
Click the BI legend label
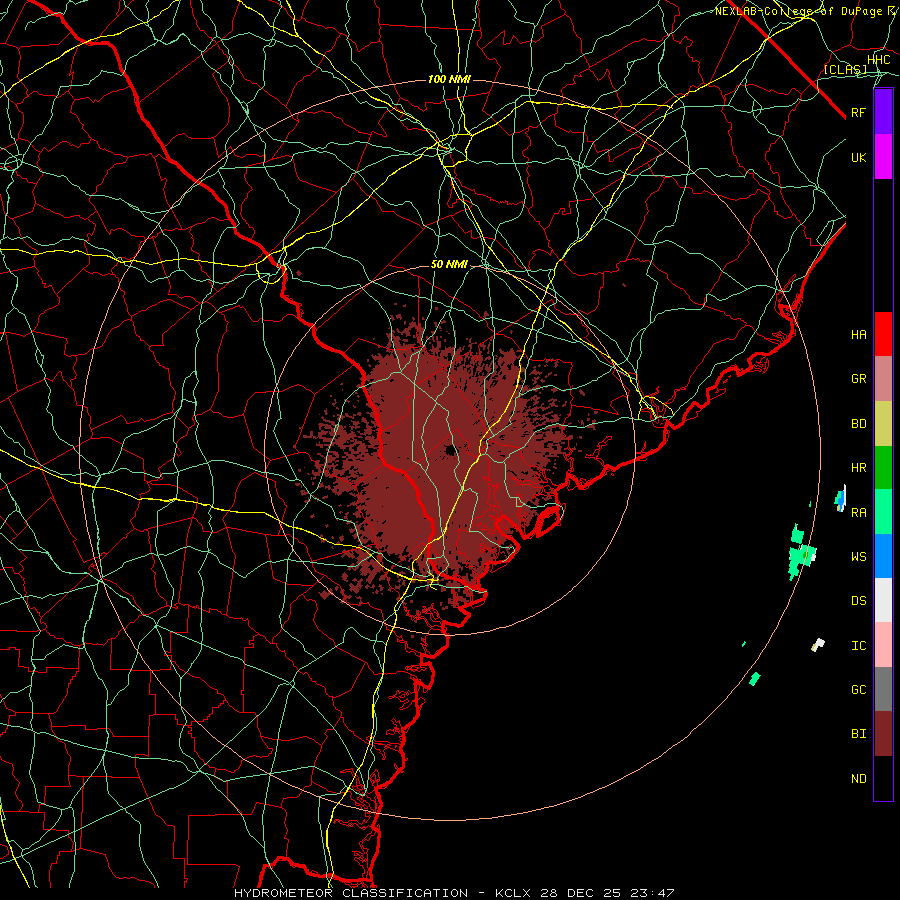pos(858,734)
